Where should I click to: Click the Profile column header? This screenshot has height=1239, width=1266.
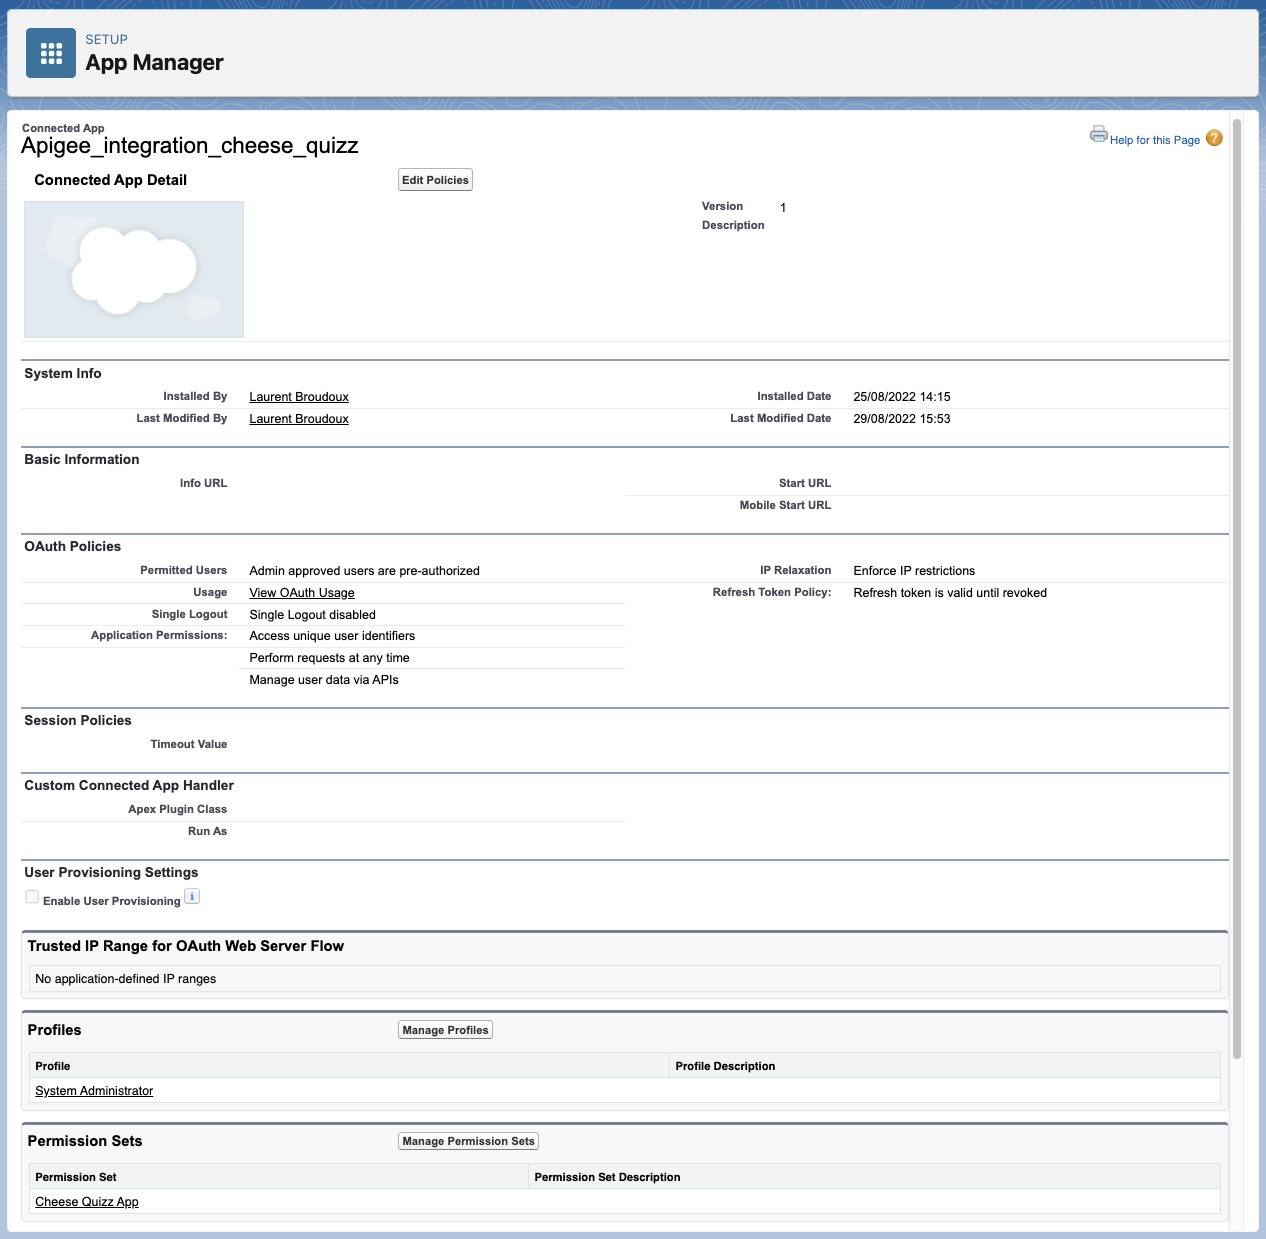tap(348, 1066)
